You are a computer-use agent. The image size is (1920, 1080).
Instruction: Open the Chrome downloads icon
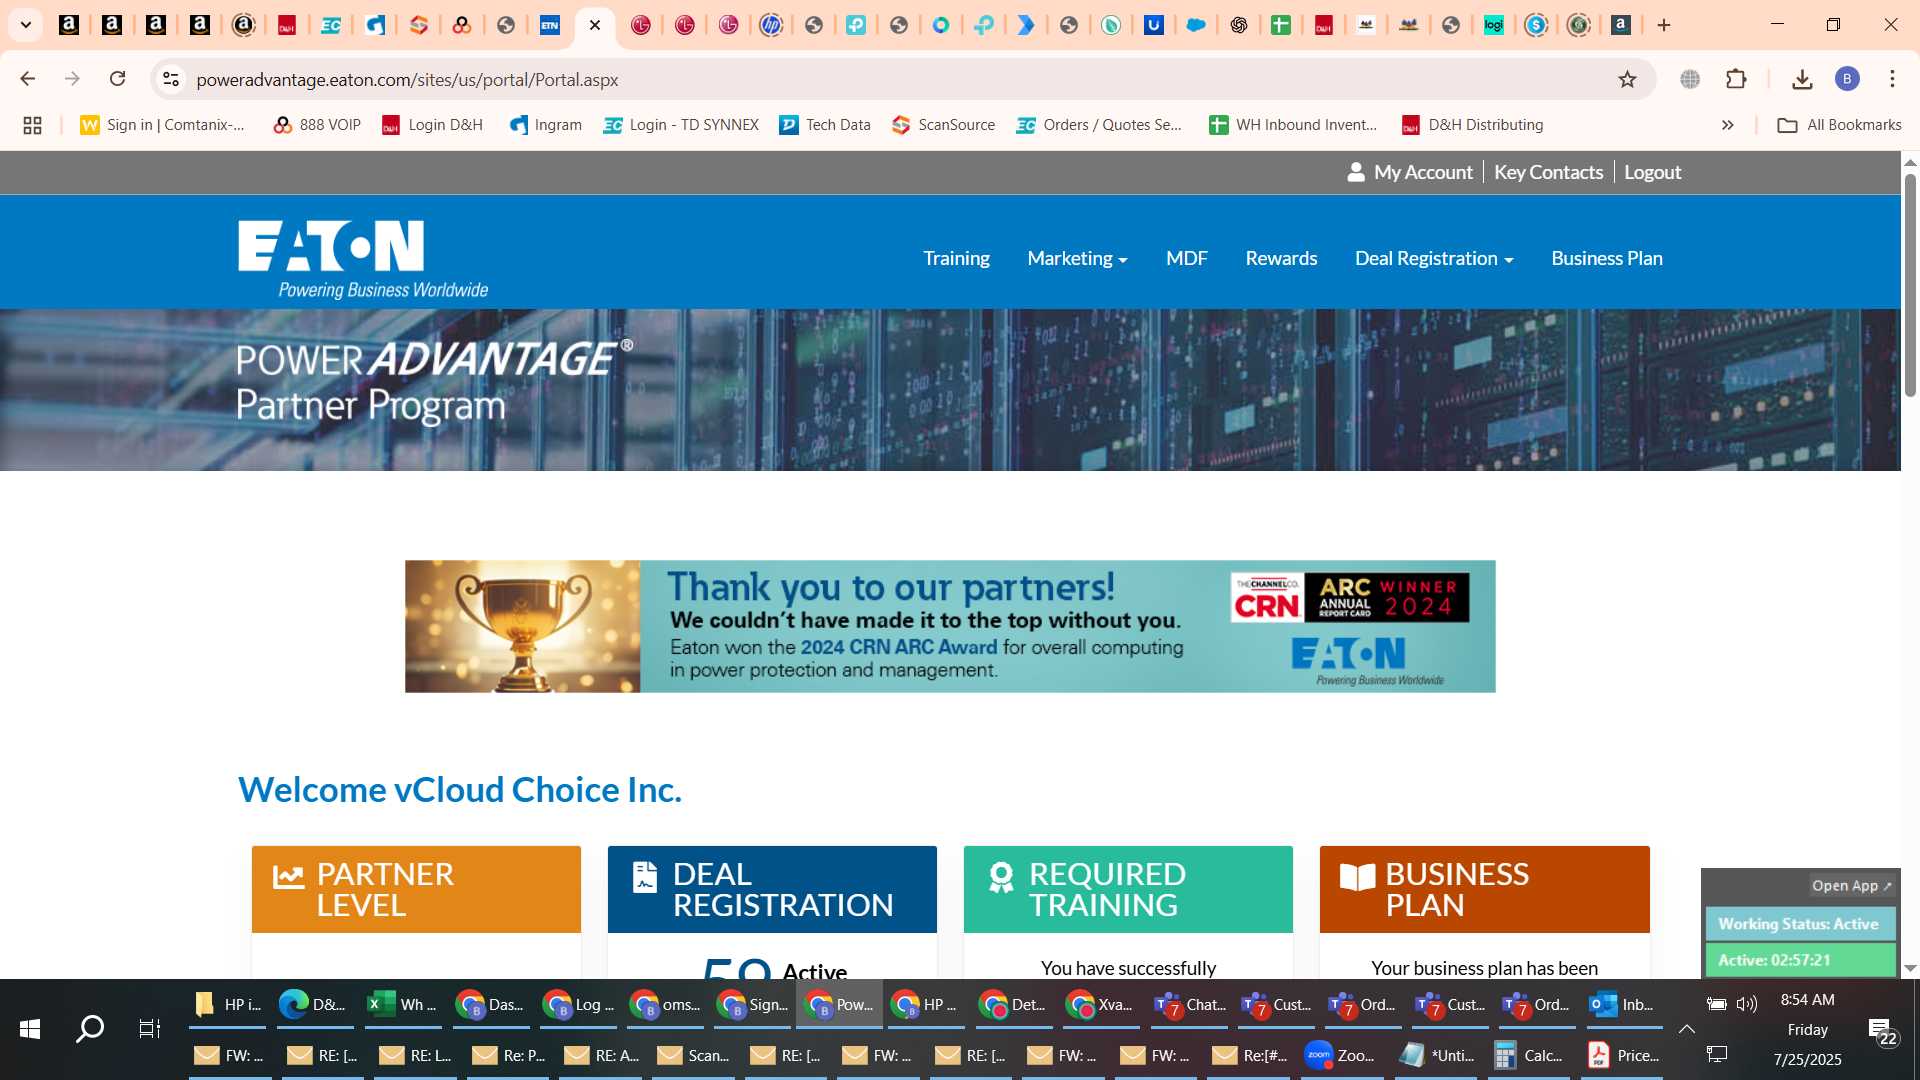(1802, 79)
